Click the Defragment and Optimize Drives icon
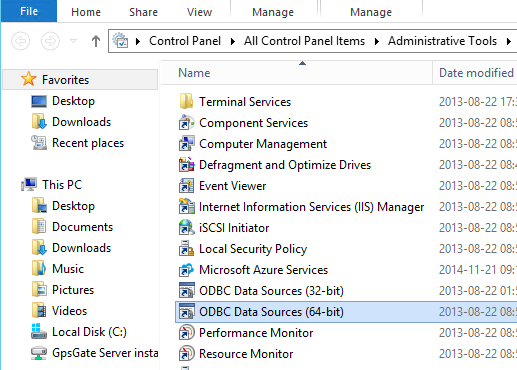The height and width of the screenshot is (370, 517). coord(186,164)
